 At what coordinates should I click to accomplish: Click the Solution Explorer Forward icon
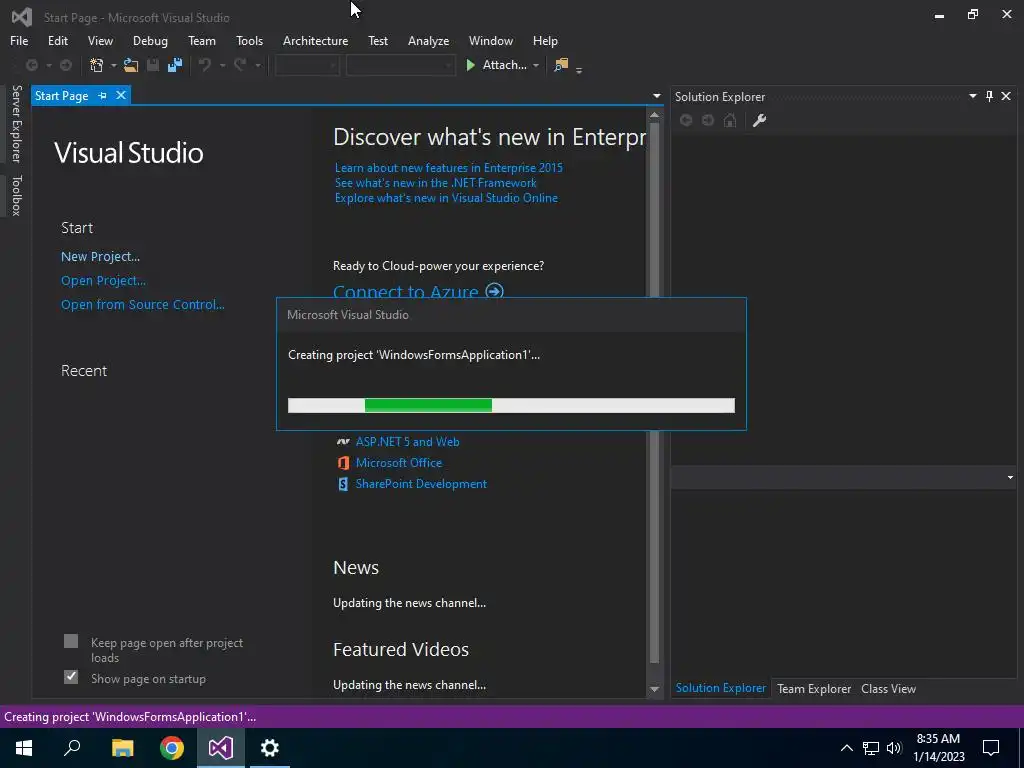click(x=708, y=120)
